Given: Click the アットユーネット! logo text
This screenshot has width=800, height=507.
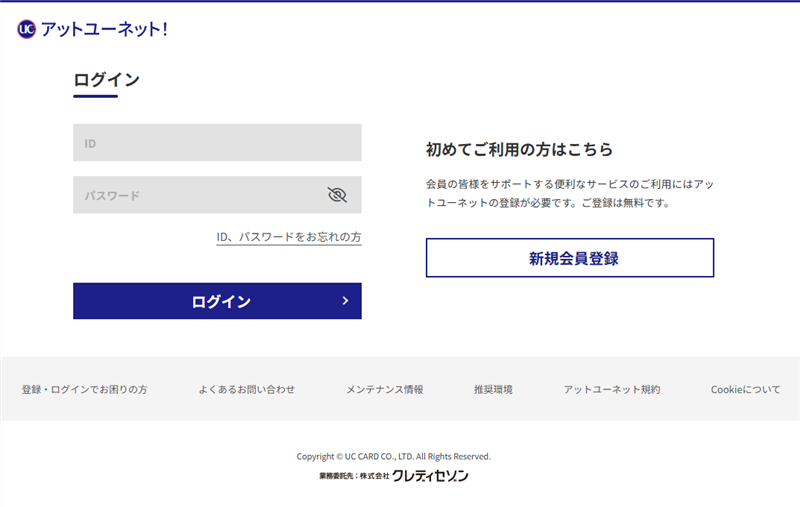Looking at the screenshot, I should click(104, 29).
